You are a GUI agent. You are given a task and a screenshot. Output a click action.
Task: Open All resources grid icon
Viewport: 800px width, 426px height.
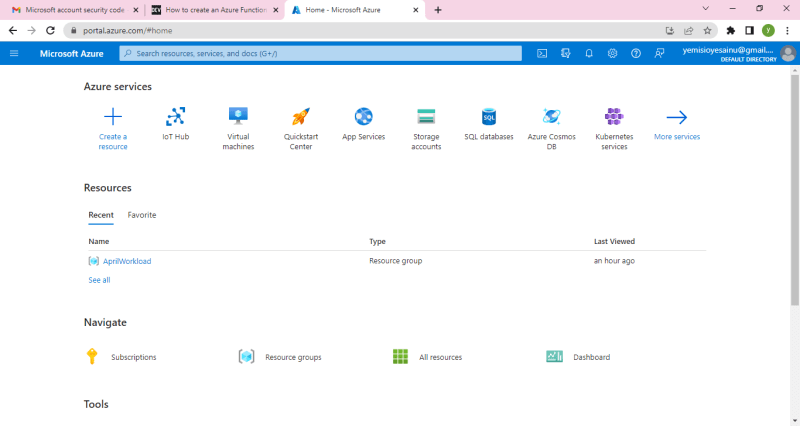pyautogui.click(x=401, y=357)
